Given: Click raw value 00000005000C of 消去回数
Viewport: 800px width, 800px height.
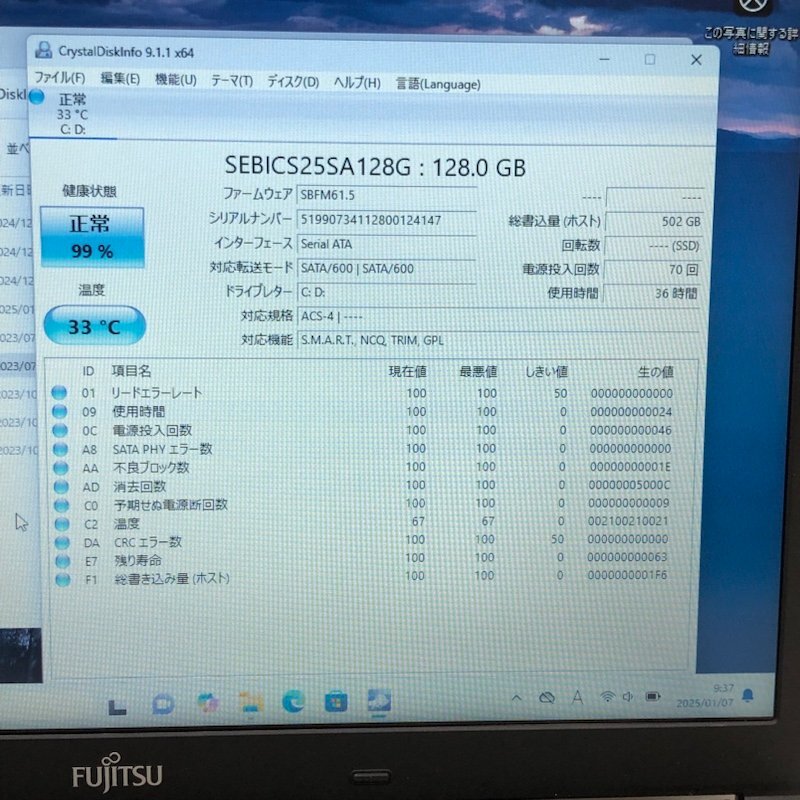Looking at the screenshot, I should 629,485.
